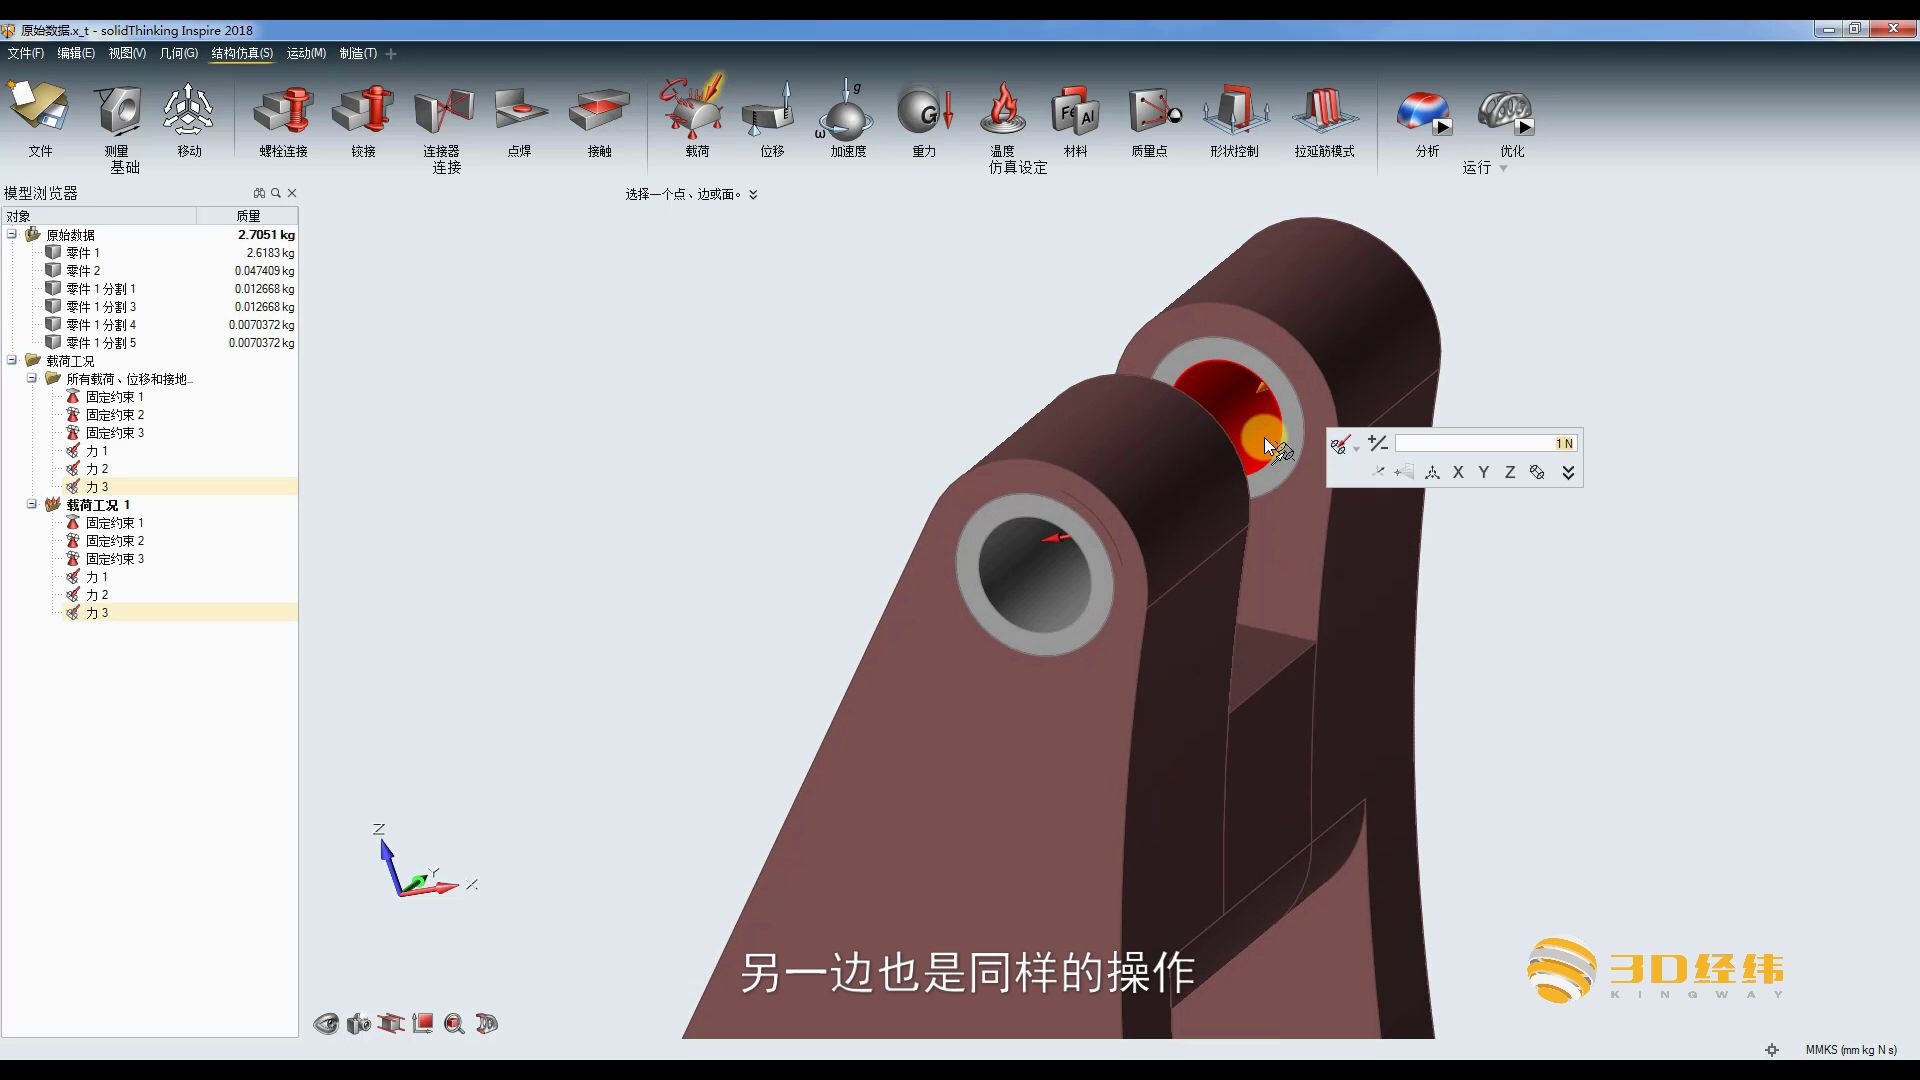Select the 拉延筋模式 bead pattern tool
Image resolution: width=1920 pixels, height=1080 pixels.
click(1324, 110)
